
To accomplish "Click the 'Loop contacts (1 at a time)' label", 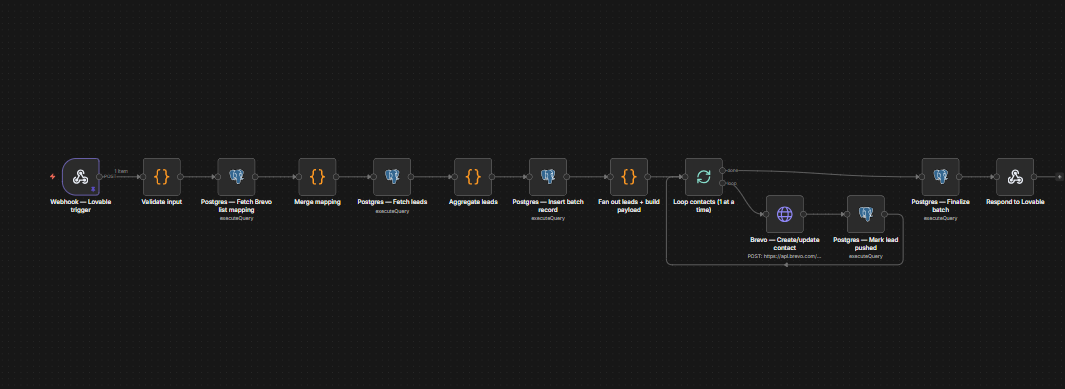I will (x=704, y=206).
